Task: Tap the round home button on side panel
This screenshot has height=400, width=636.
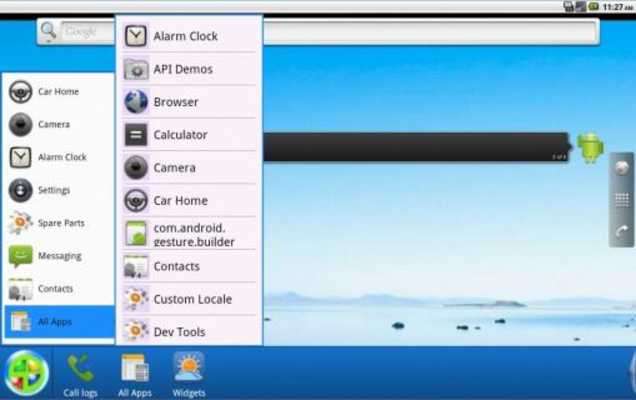Action: (x=622, y=168)
